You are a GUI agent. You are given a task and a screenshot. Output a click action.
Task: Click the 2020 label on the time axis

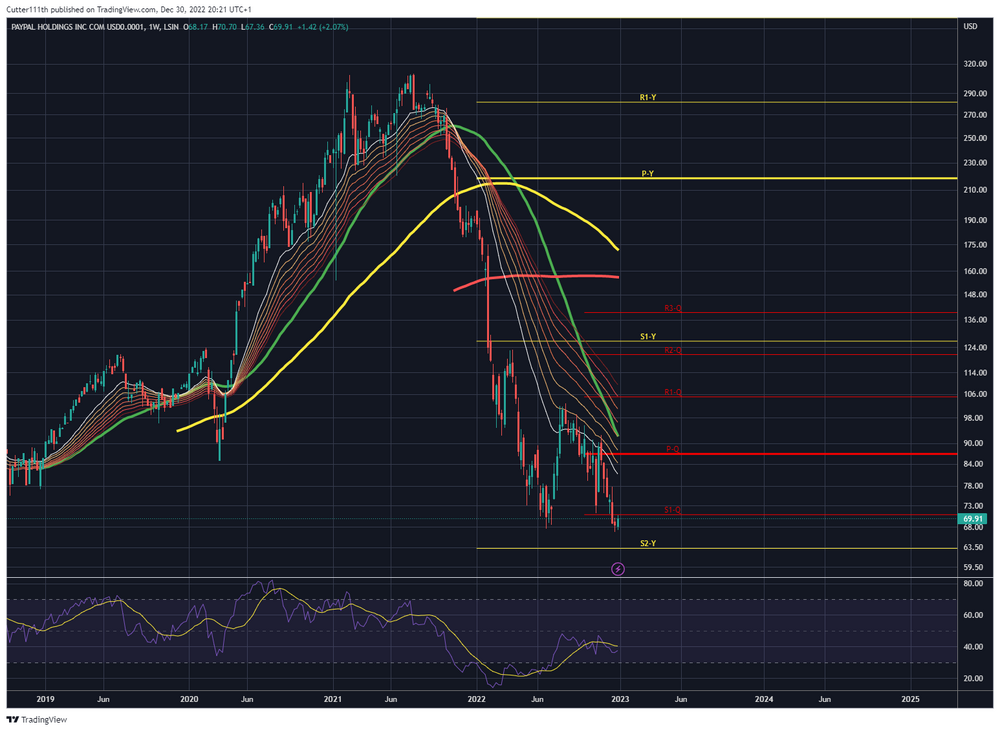(x=189, y=699)
